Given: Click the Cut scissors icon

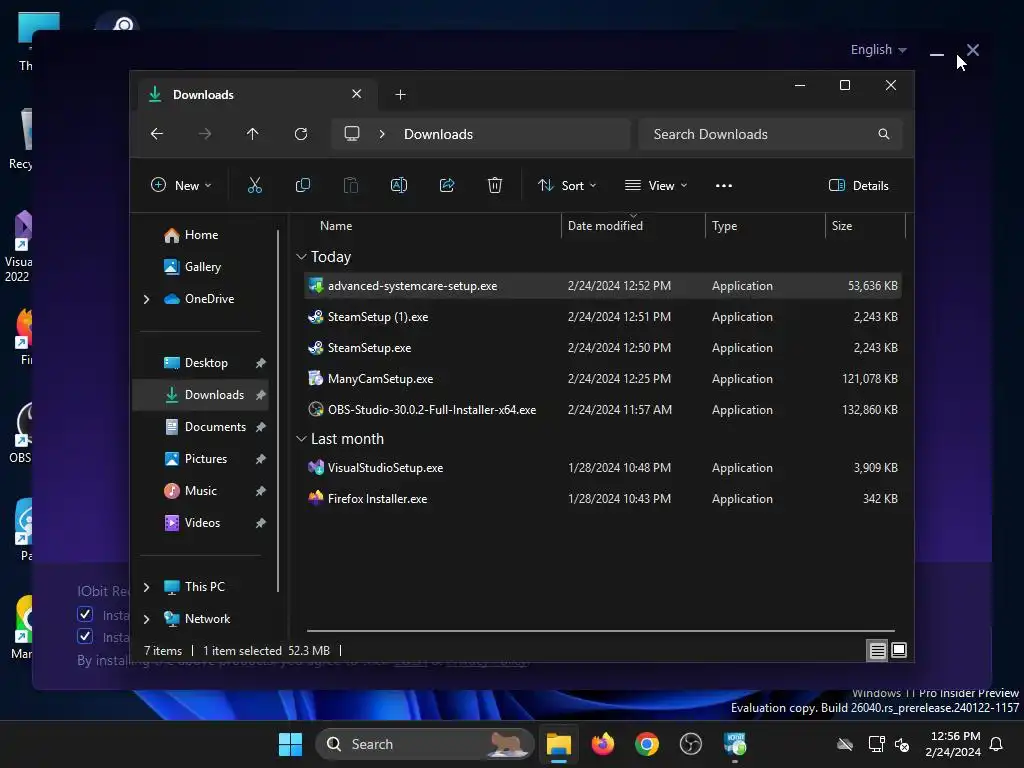Looking at the screenshot, I should [255, 185].
